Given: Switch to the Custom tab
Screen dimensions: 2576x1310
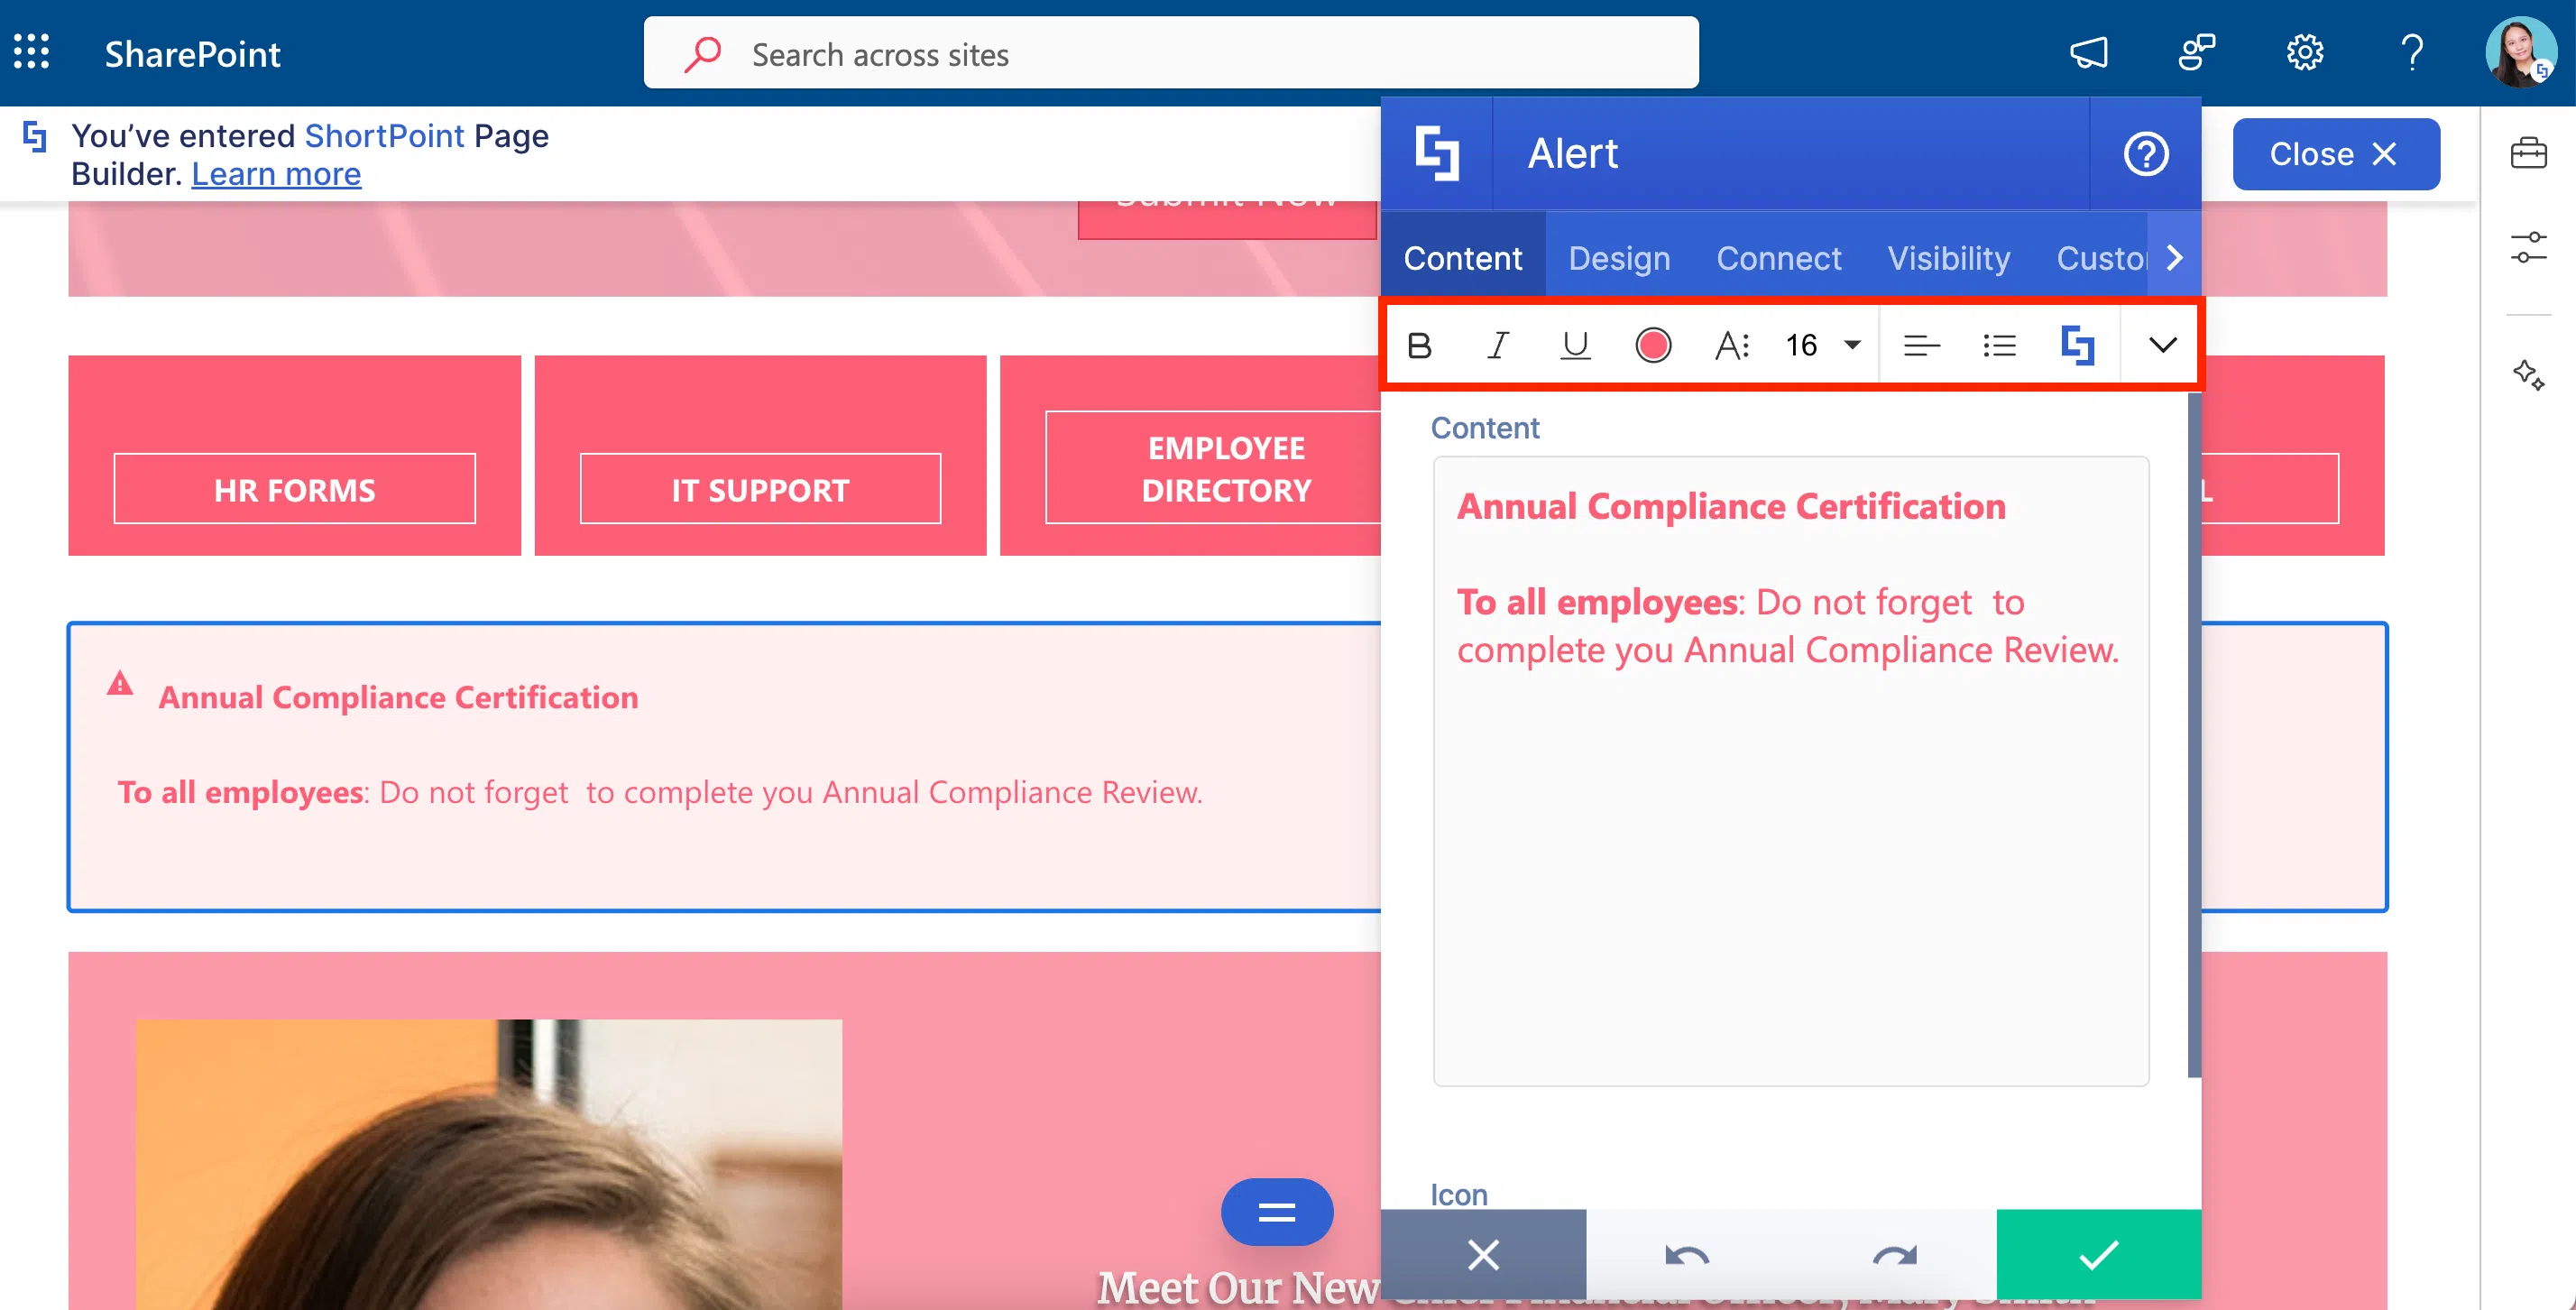Looking at the screenshot, I should coord(2100,258).
